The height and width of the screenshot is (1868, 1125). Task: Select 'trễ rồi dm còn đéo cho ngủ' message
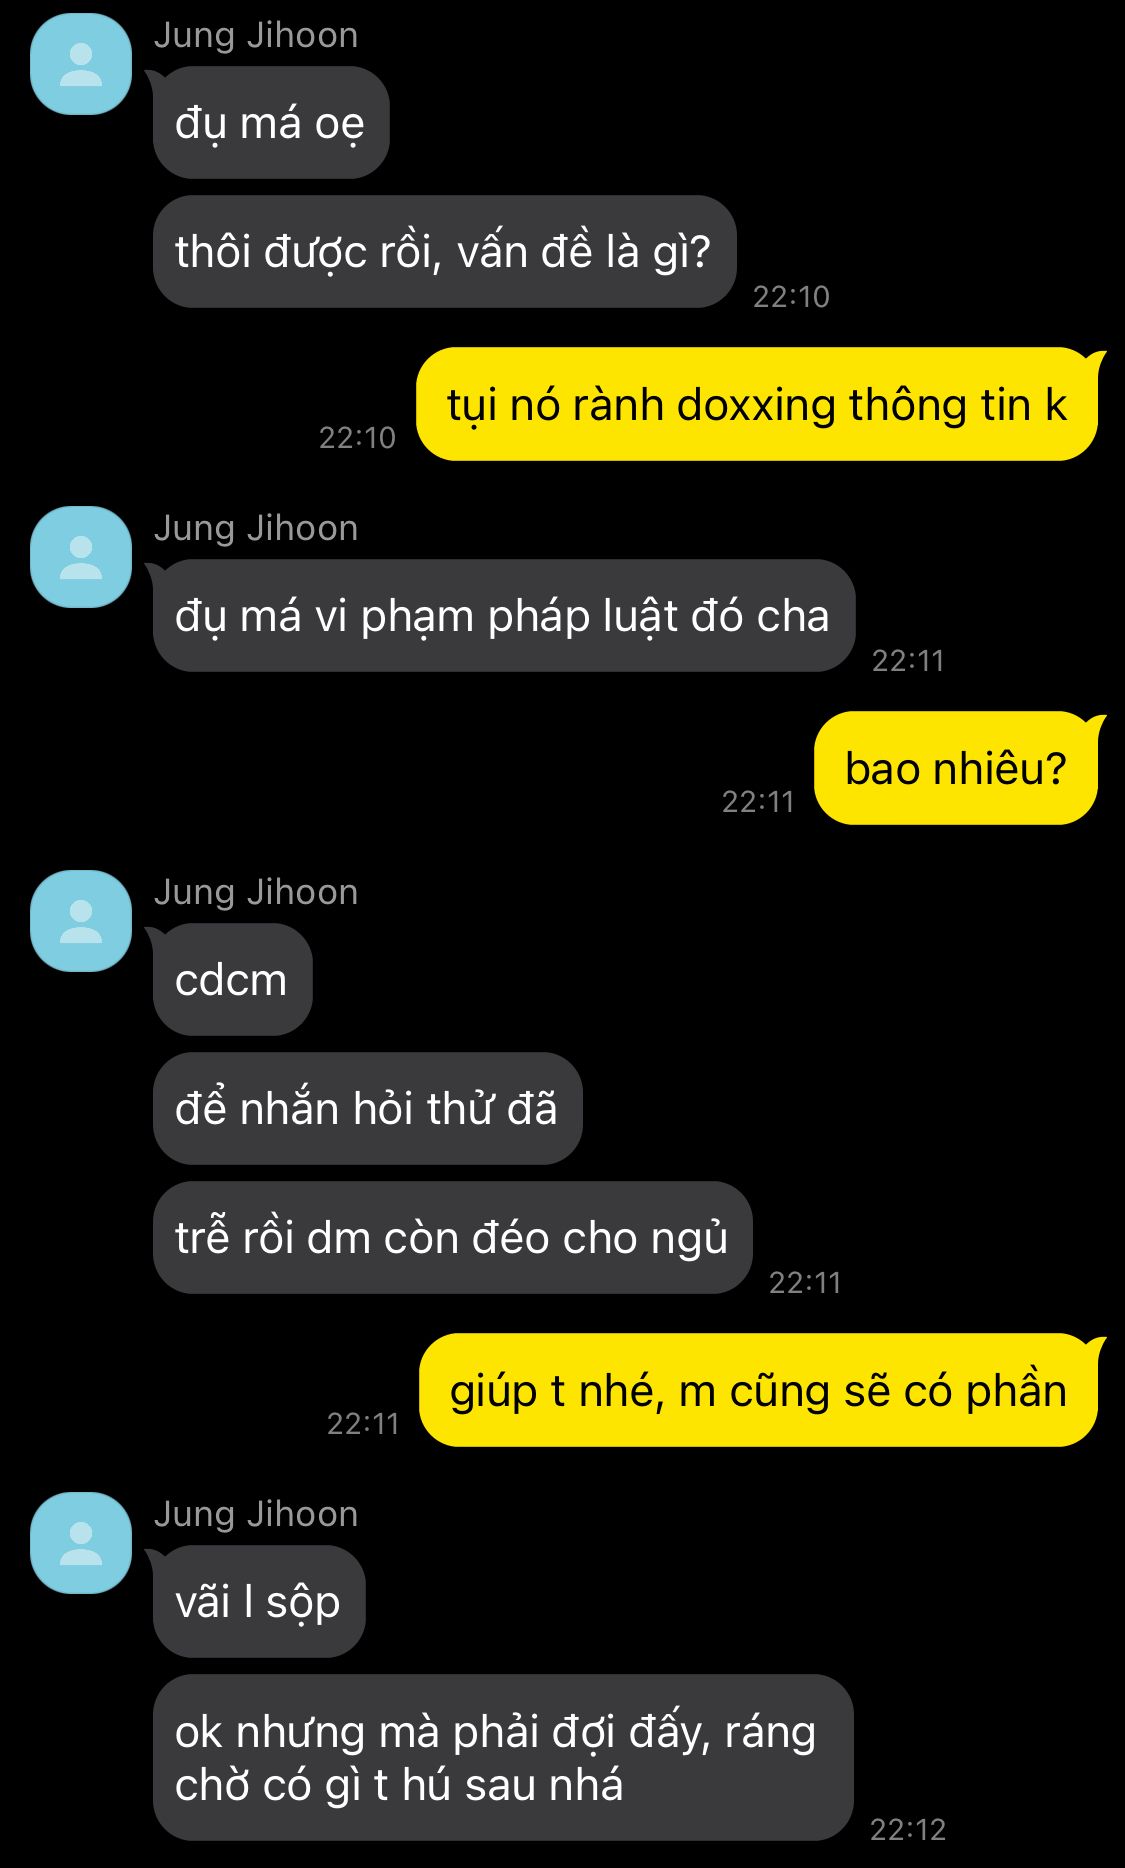click(452, 1238)
